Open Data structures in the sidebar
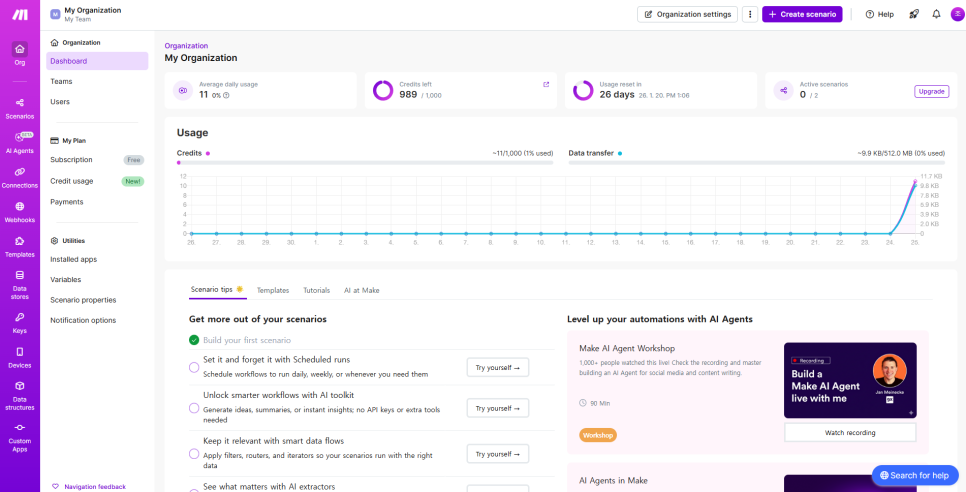The width and height of the screenshot is (966, 492). [x=20, y=395]
